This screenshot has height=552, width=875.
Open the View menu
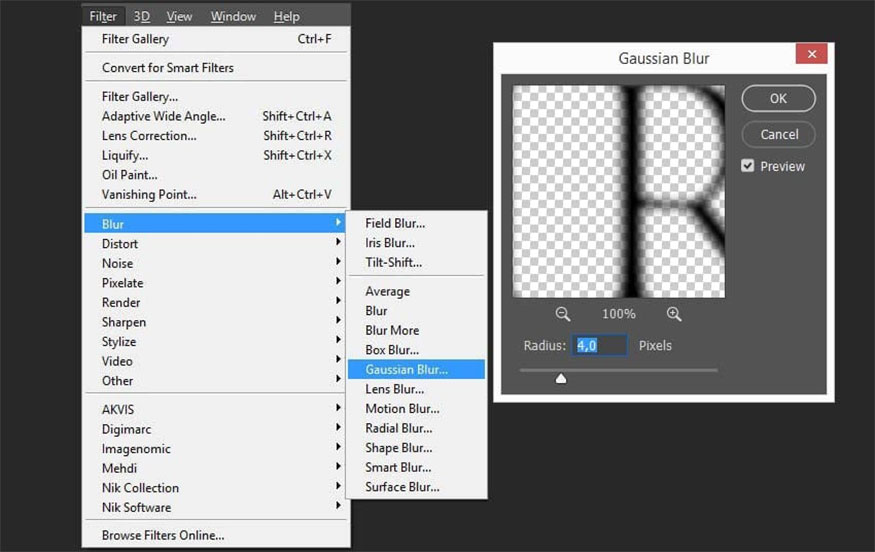pos(179,16)
